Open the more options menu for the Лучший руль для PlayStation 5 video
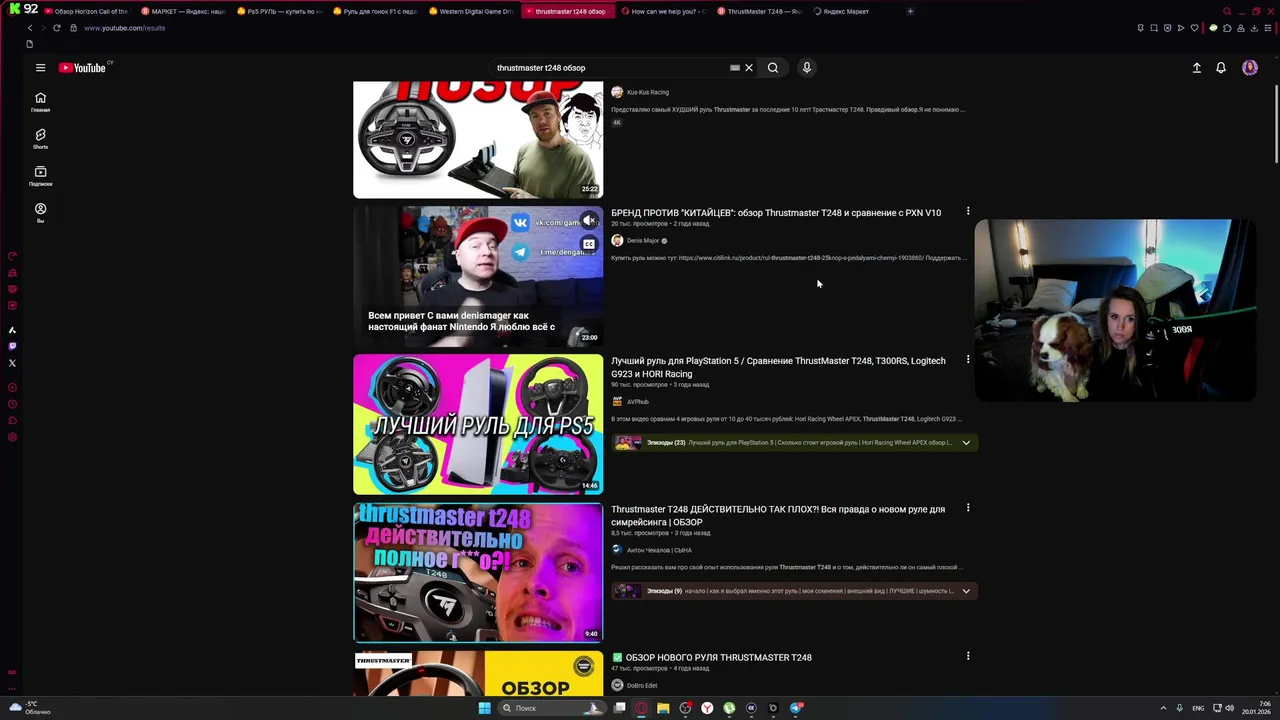1280x720 pixels. (x=968, y=360)
